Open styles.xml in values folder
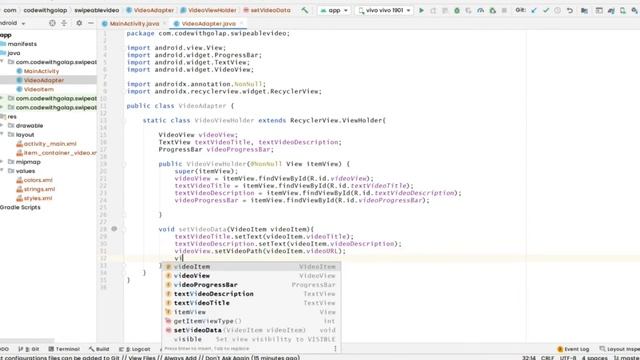640x360 pixels. pyautogui.click(x=34, y=198)
